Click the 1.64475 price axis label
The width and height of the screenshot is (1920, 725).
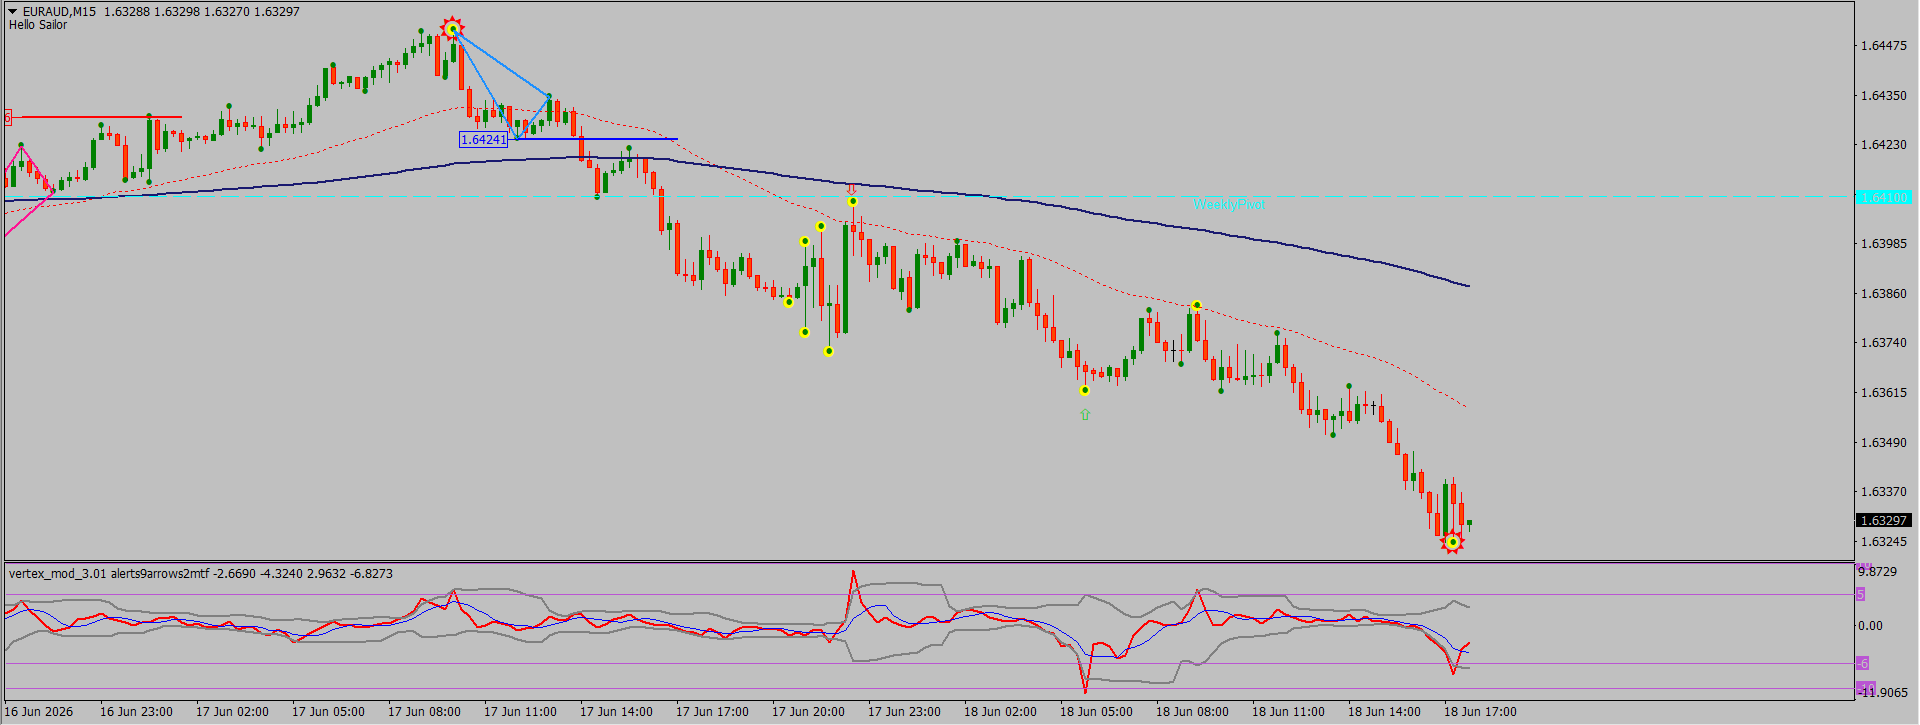(x=1883, y=46)
